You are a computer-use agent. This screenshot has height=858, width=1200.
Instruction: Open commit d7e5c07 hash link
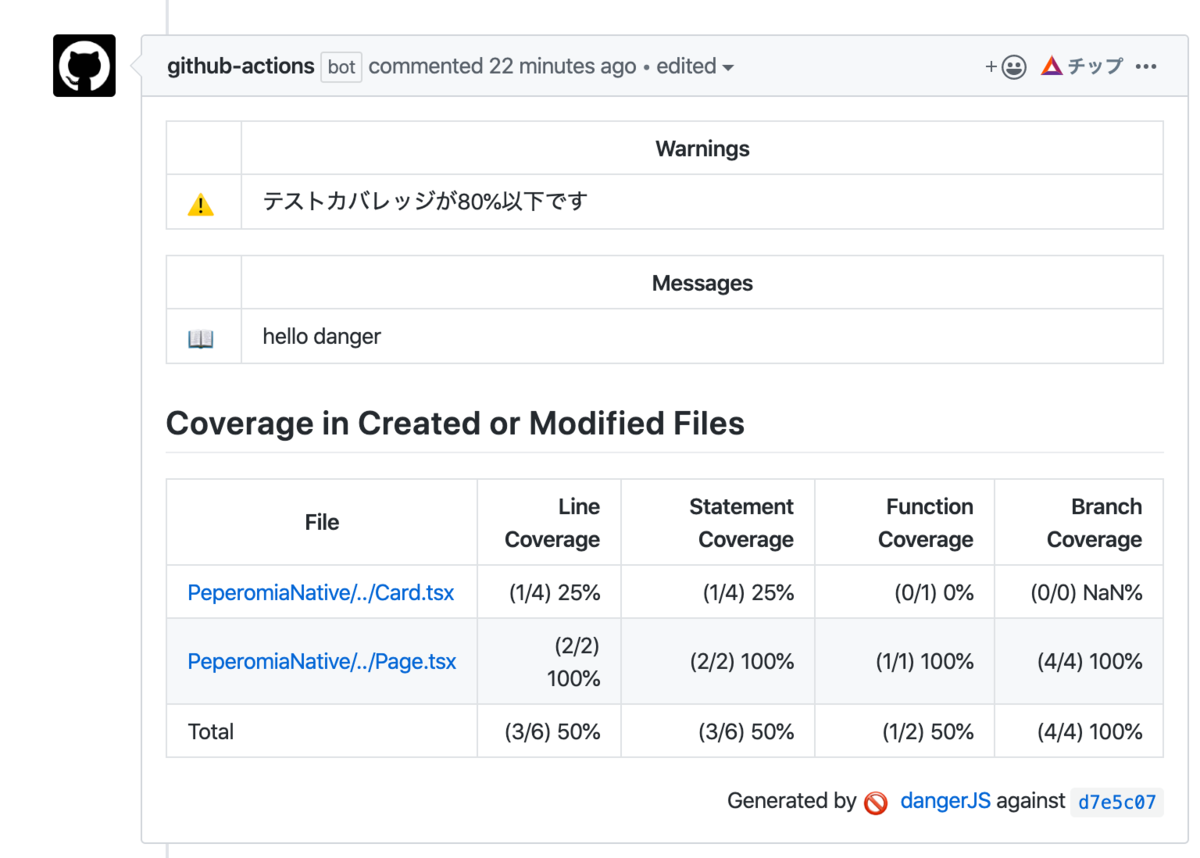tap(1117, 802)
